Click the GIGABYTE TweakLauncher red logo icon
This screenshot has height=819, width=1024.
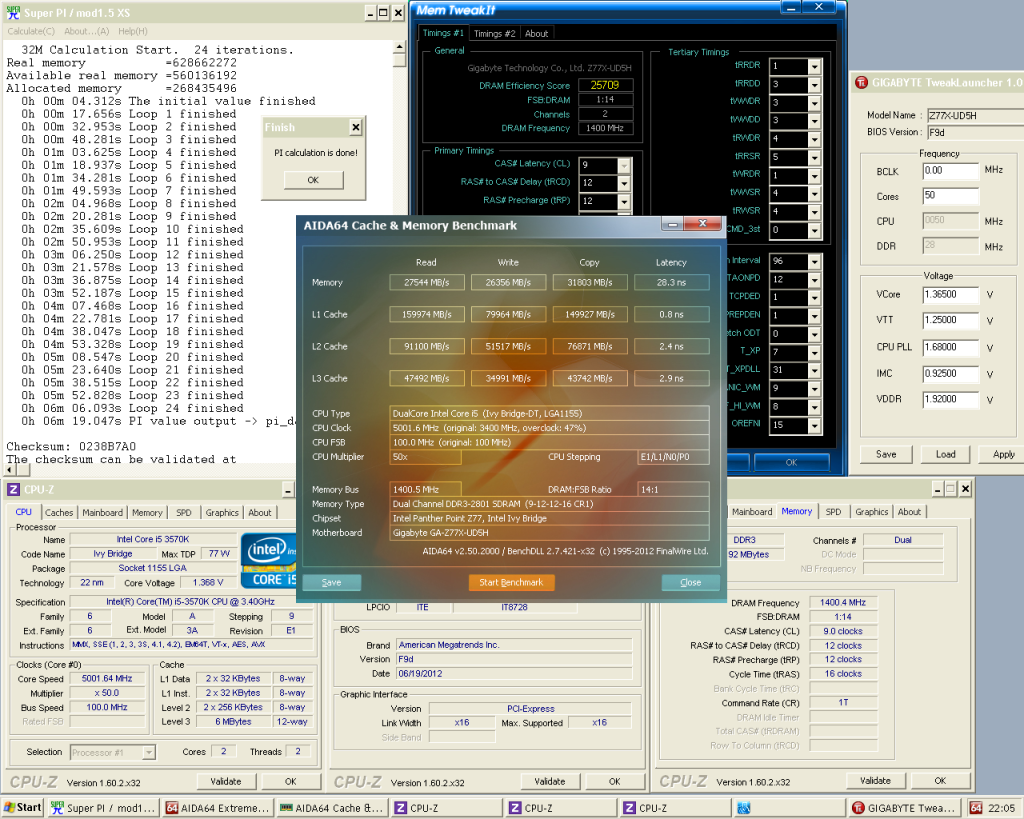pyautogui.click(x=862, y=83)
